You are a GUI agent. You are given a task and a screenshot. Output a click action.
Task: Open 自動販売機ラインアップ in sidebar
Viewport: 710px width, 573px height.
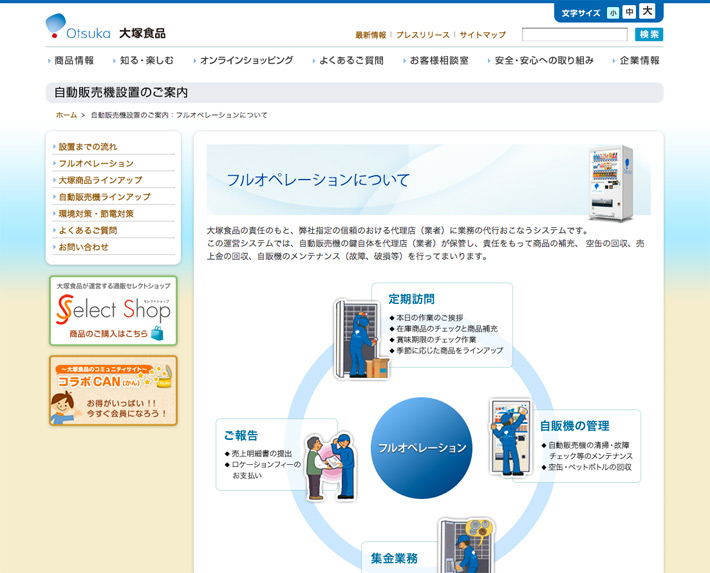pyautogui.click(x=104, y=197)
